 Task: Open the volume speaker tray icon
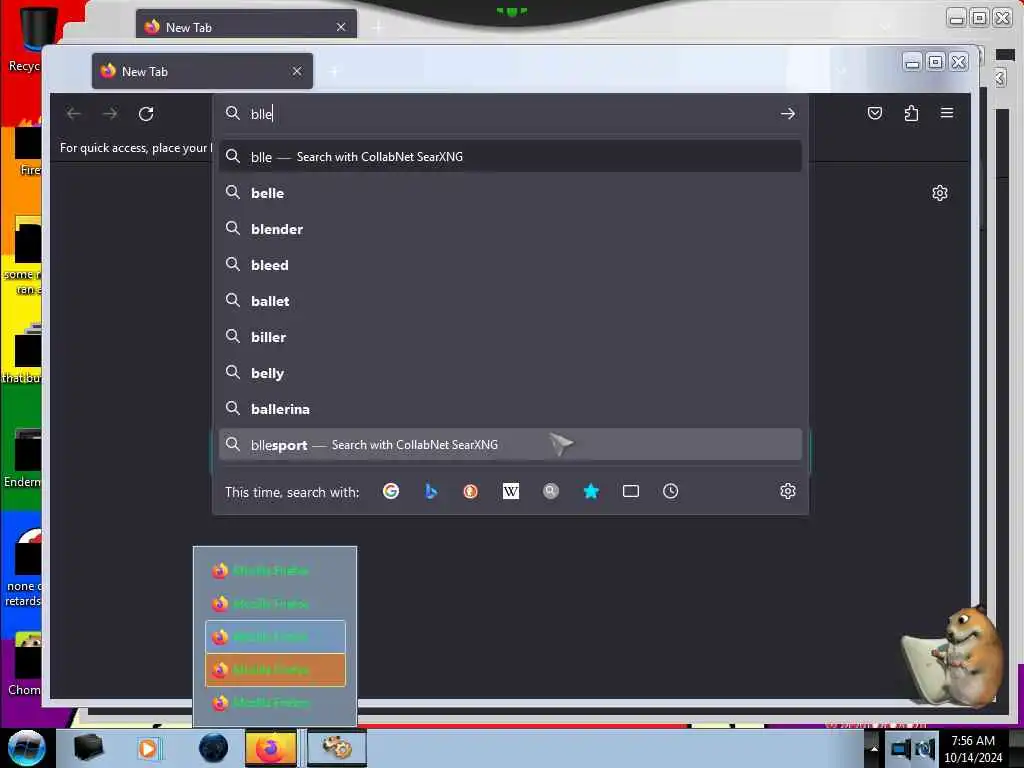coord(925,749)
